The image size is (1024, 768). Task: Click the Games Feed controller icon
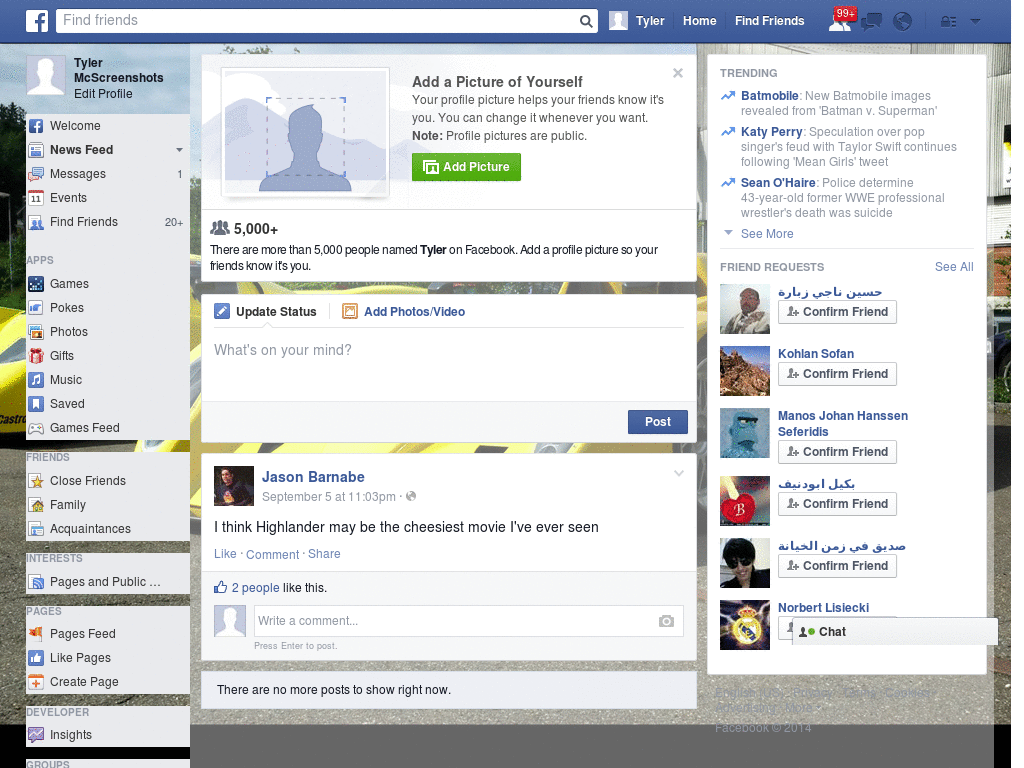(36, 428)
